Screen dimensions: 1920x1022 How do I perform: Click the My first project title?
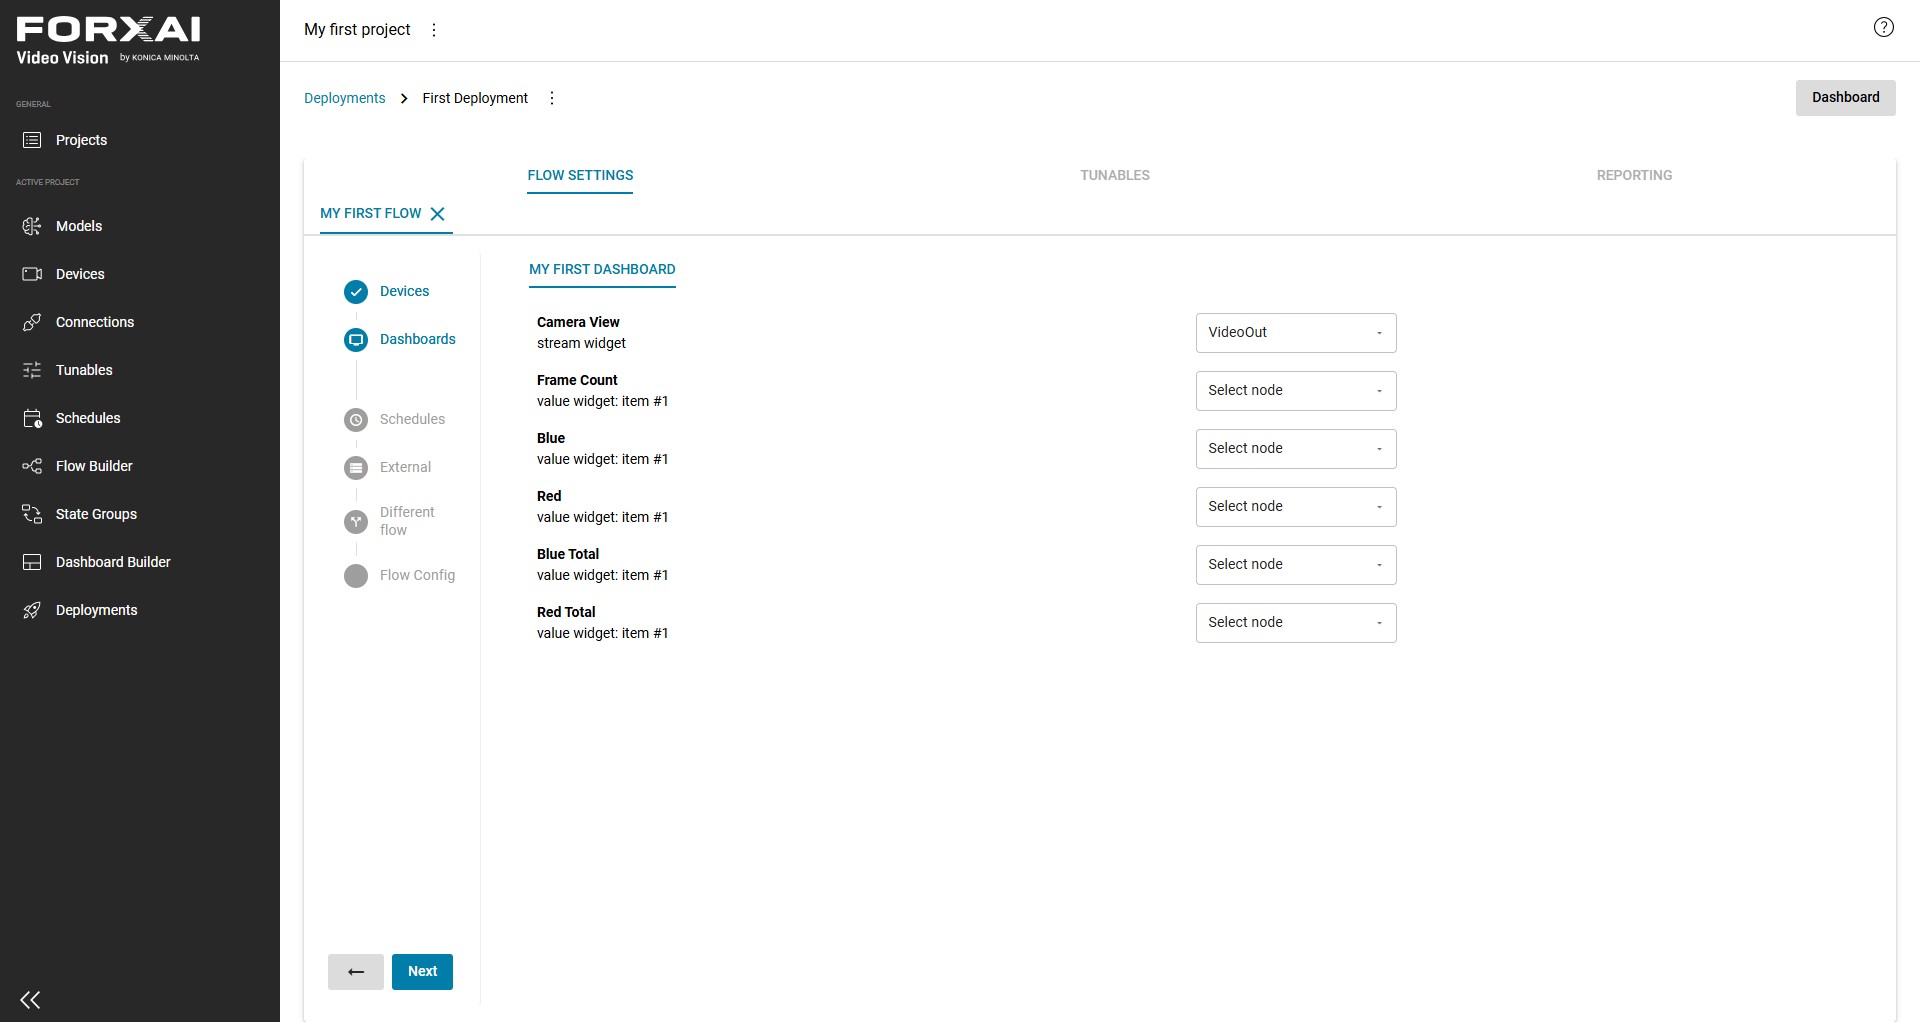tap(357, 30)
